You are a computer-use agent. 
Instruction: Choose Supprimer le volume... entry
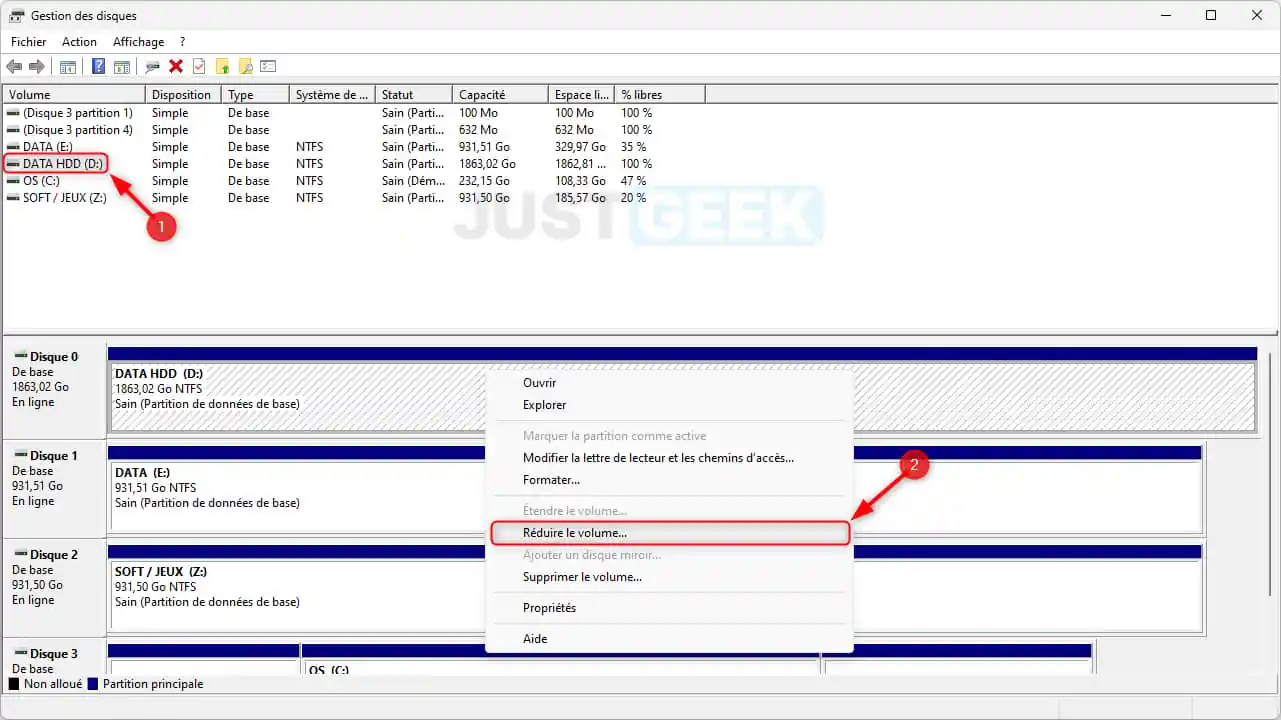669,577
